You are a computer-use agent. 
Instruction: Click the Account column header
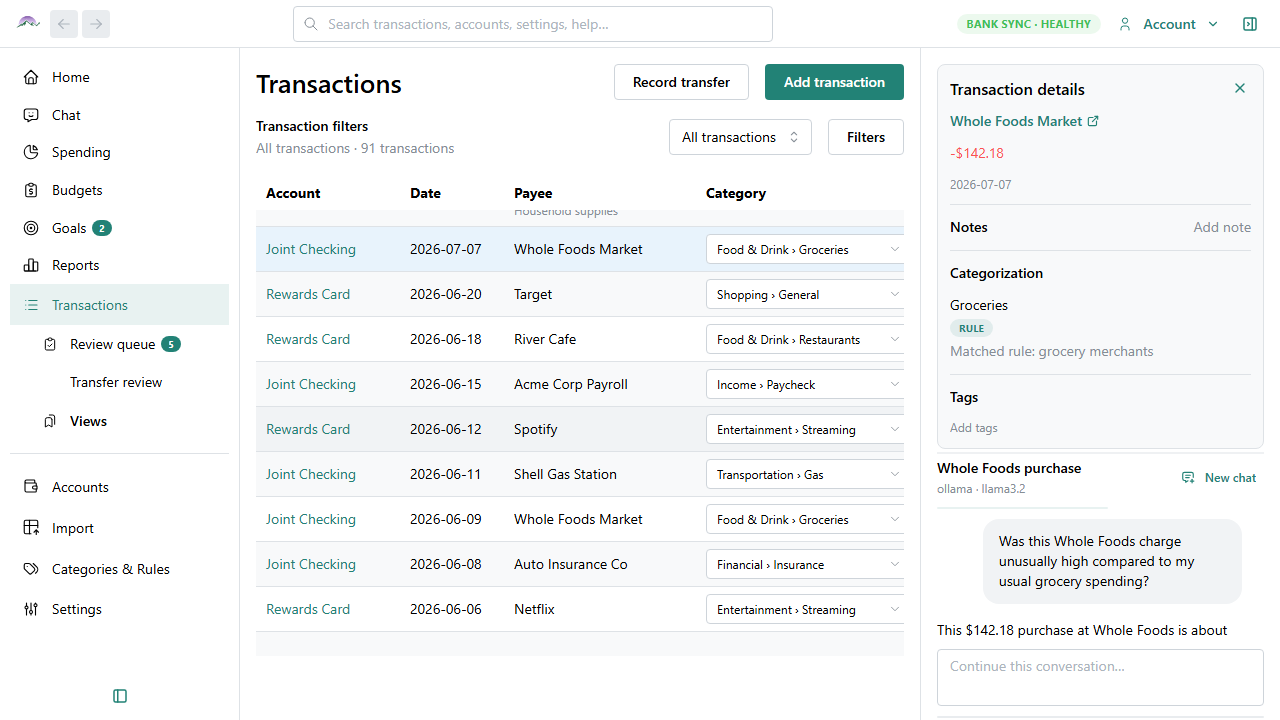(293, 193)
